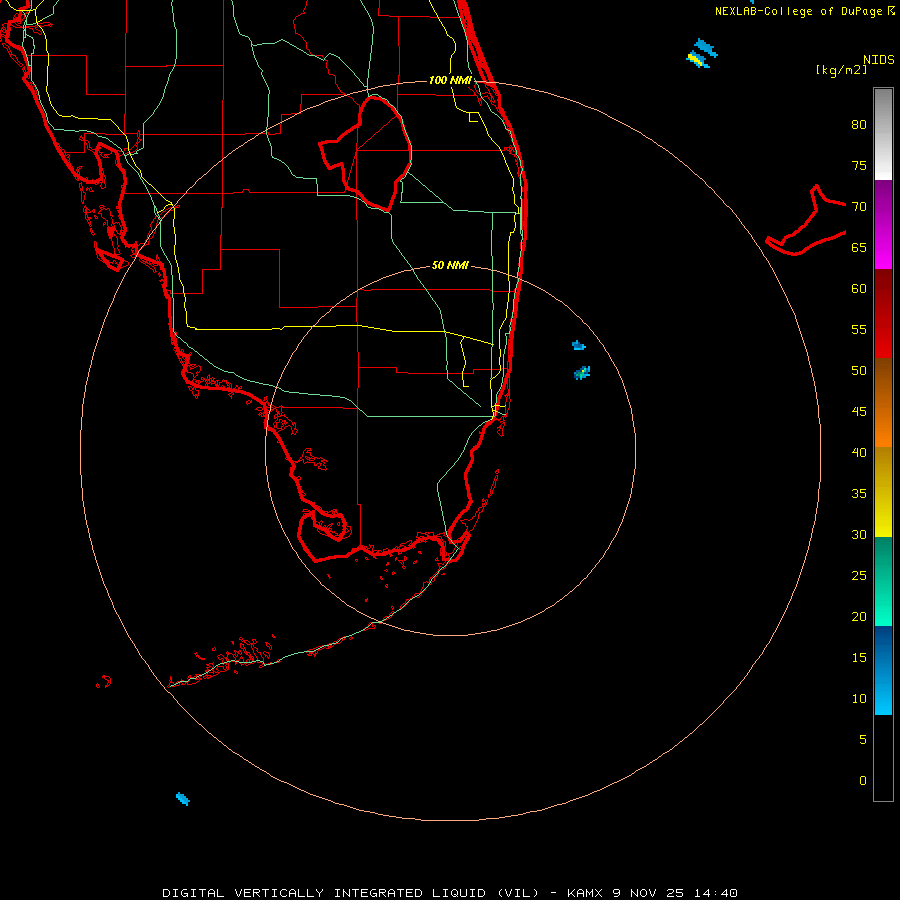This screenshot has width=900, height=900.
Task: Click the 70 value on the color scale
Action: 859,207
